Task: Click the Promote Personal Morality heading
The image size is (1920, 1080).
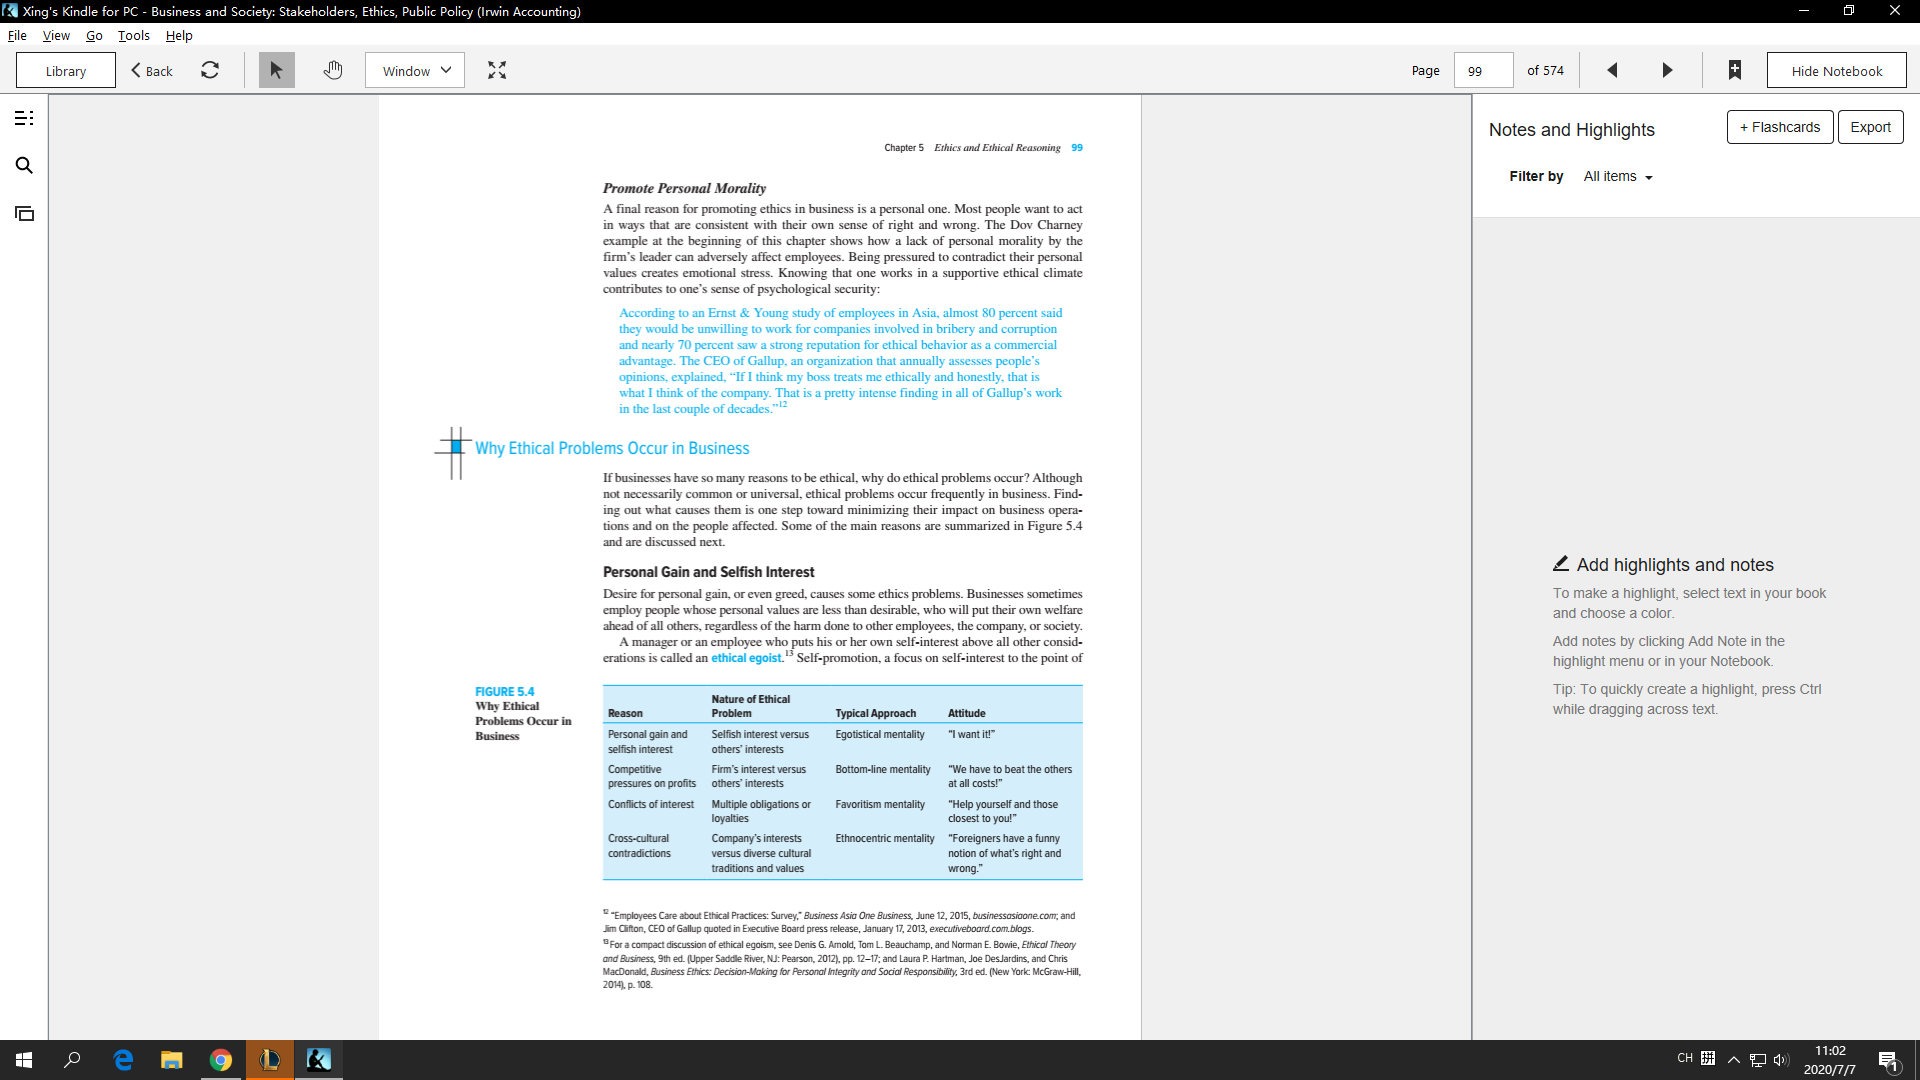Action: (684, 188)
